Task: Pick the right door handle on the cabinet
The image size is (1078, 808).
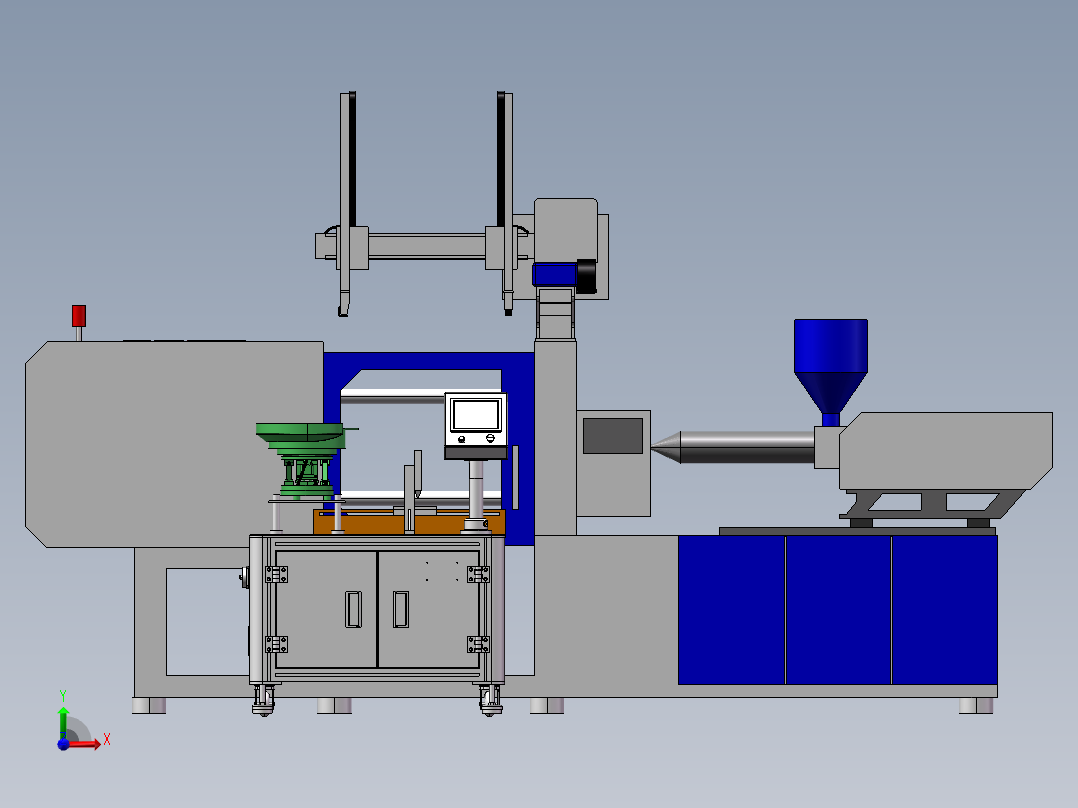Action: [x=401, y=609]
